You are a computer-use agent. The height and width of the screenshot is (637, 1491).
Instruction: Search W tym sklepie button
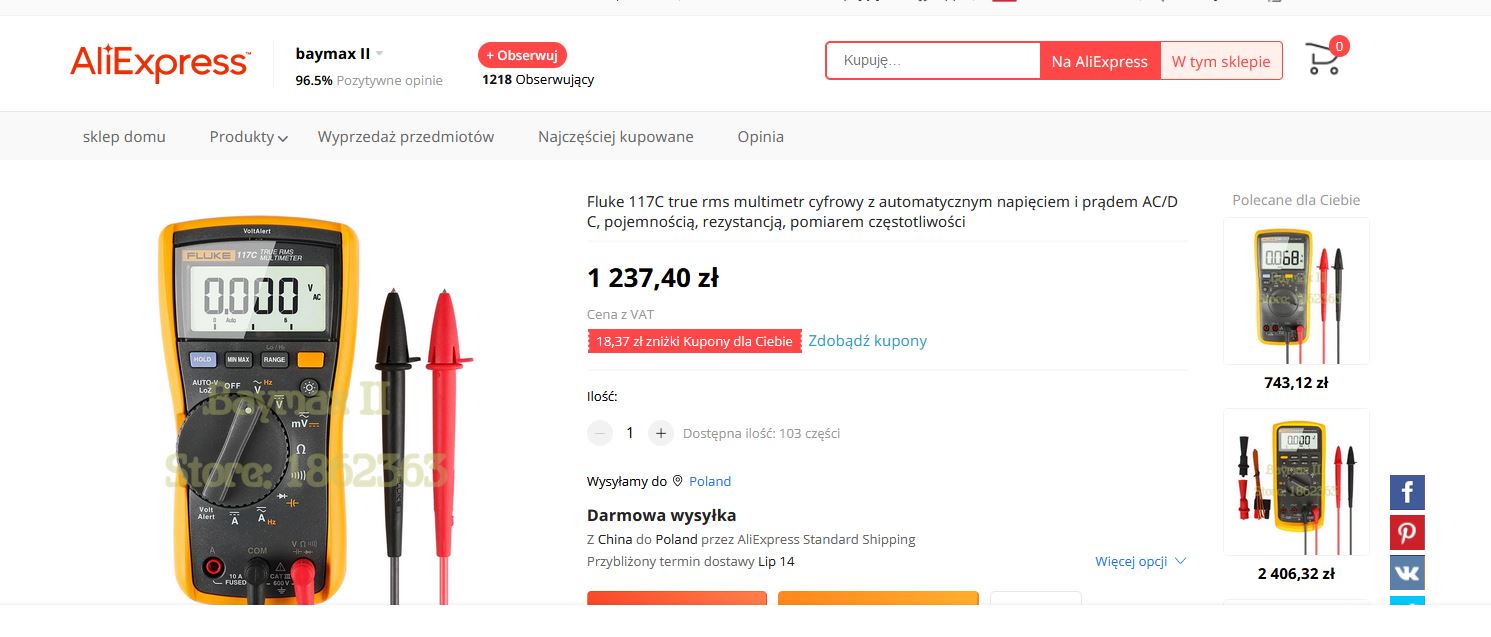[1221, 61]
